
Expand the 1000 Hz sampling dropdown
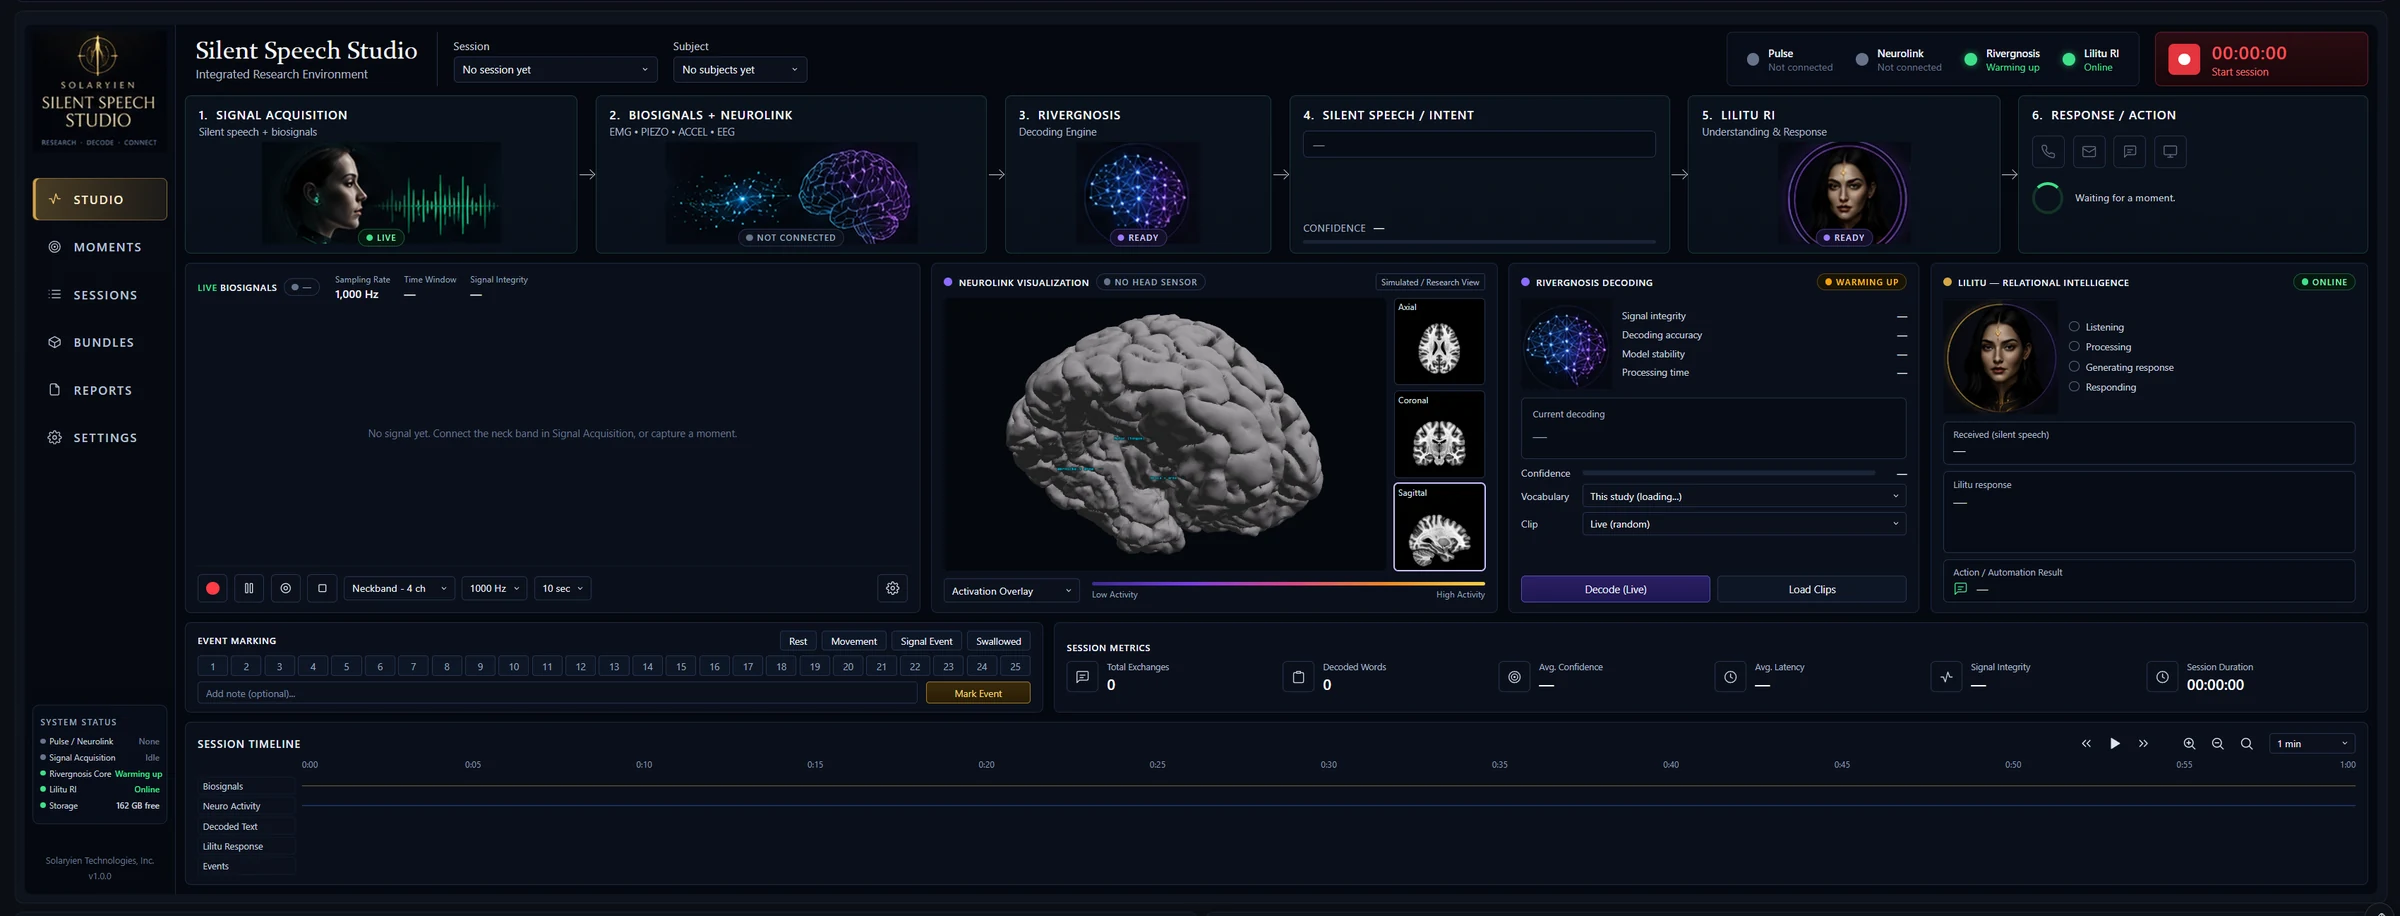494,588
